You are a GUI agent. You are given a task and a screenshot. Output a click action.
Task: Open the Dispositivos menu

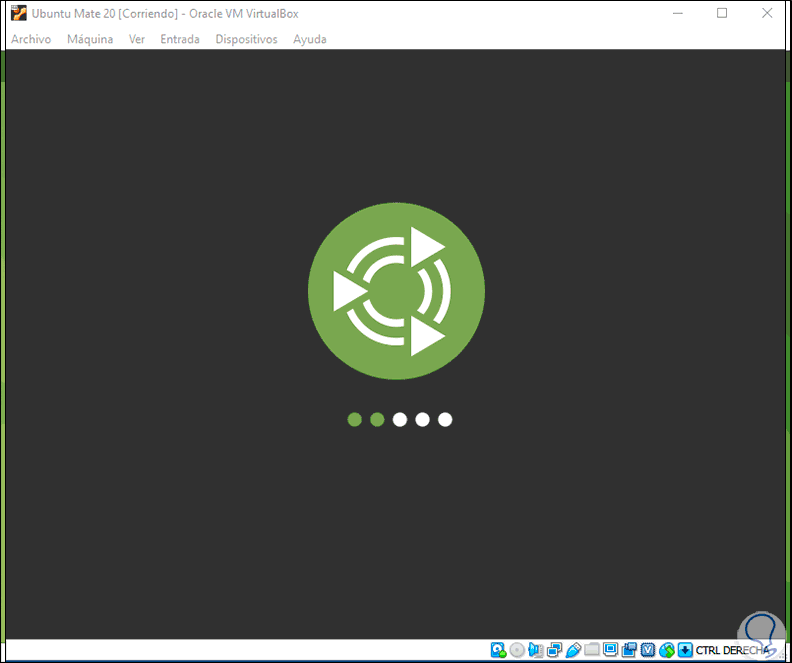tap(246, 39)
